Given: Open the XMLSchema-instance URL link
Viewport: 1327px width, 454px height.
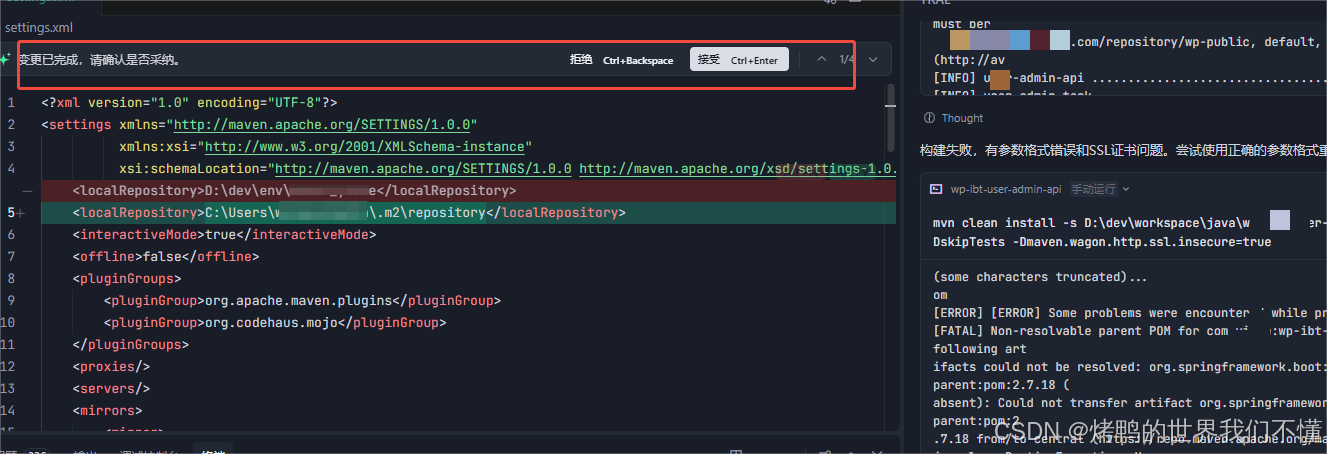Looking at the screenshot, I should pyautogui.click(x=367, y=146).
